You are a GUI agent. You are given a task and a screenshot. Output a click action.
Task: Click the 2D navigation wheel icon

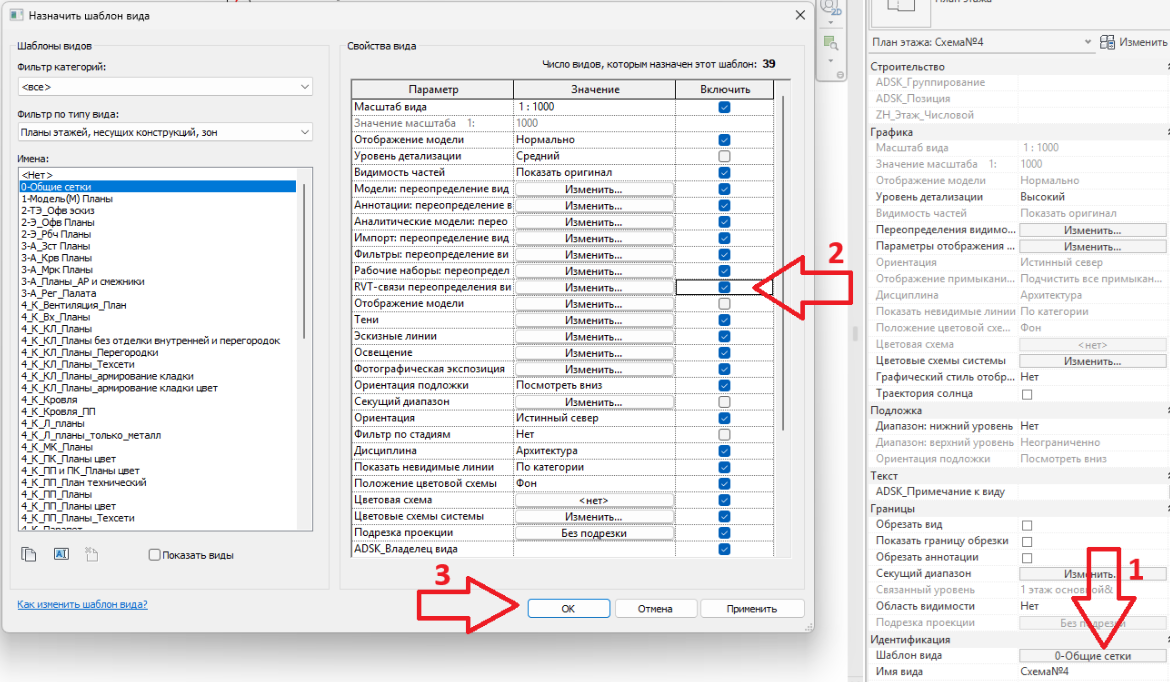click(830, 7)
